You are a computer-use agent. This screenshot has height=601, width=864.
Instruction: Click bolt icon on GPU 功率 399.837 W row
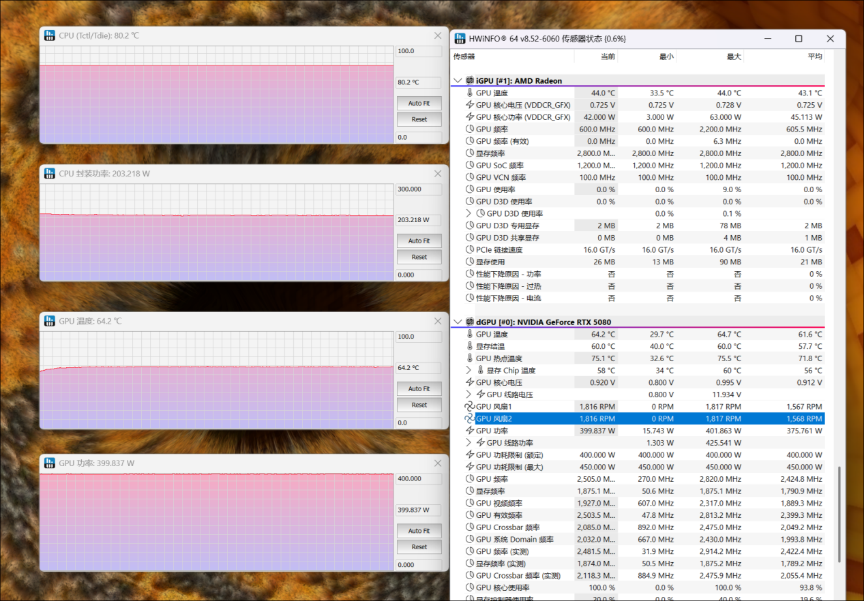tap(470, 430)
